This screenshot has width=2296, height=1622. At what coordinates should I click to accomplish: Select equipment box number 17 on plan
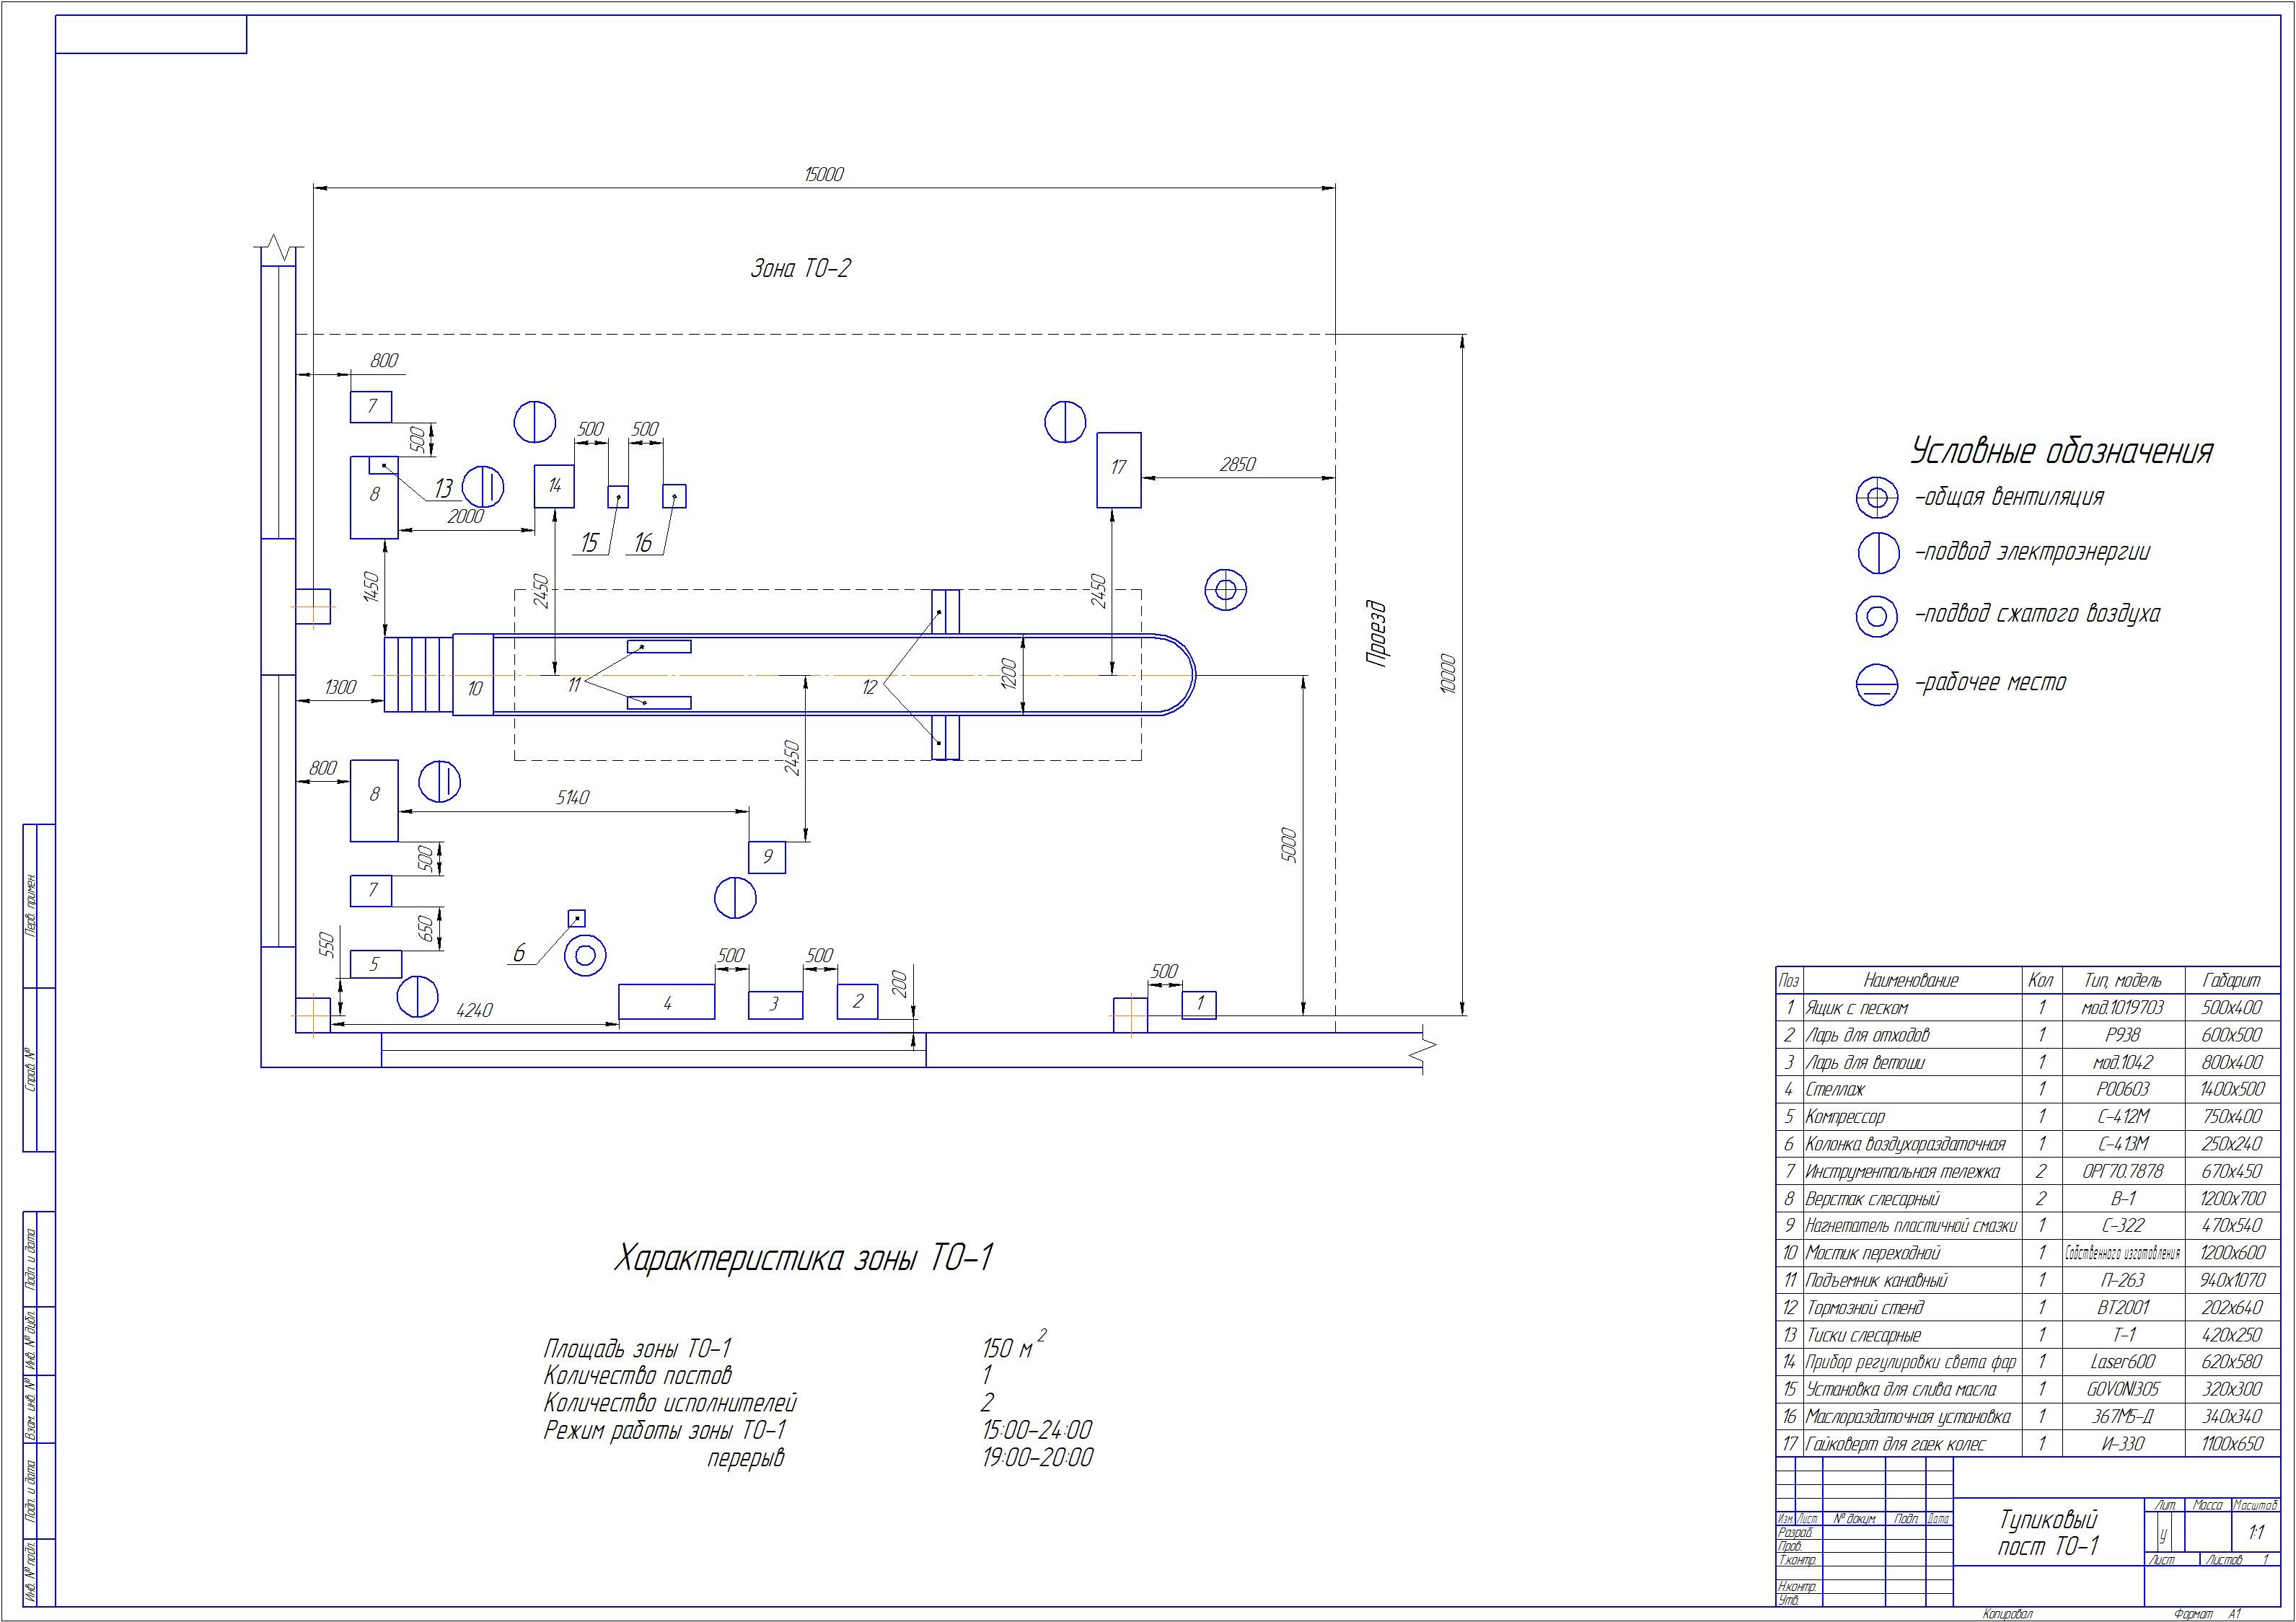(1119, 470)
